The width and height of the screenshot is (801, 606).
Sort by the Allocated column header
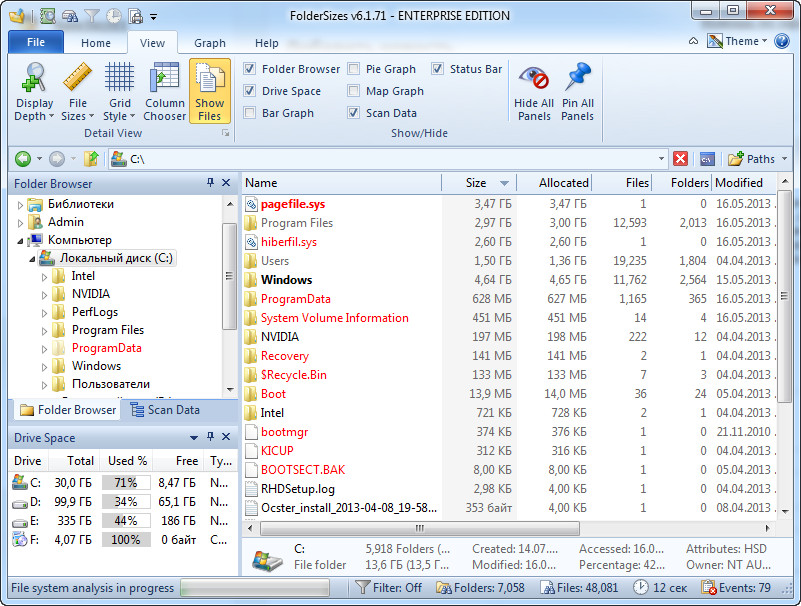pyautogui.click(x=554, y=182)
